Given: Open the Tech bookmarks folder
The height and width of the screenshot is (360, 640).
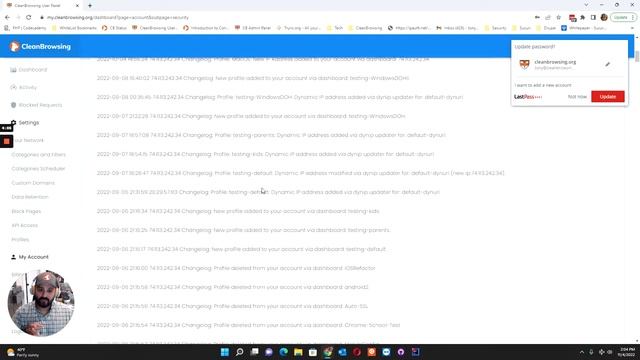Looking at the screenshot, I should click(335, 28).
